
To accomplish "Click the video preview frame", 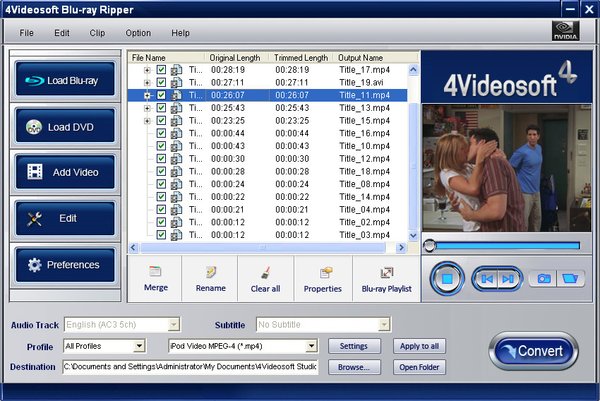I will (x=507, y=168).
